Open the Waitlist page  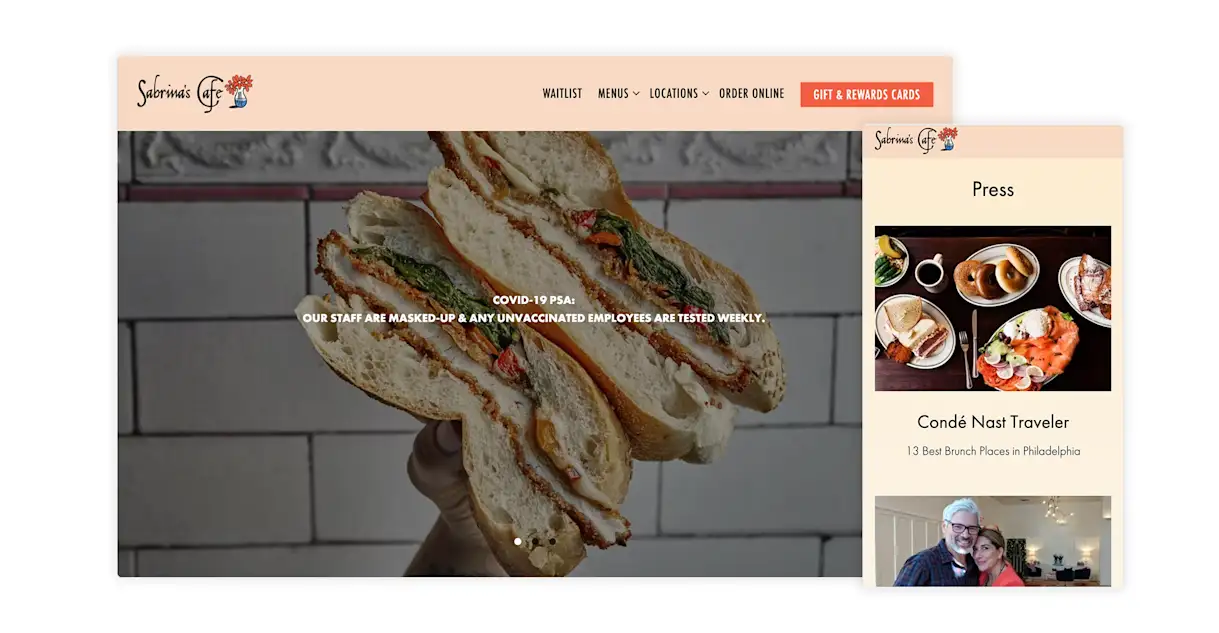click(x=562, y=94)
